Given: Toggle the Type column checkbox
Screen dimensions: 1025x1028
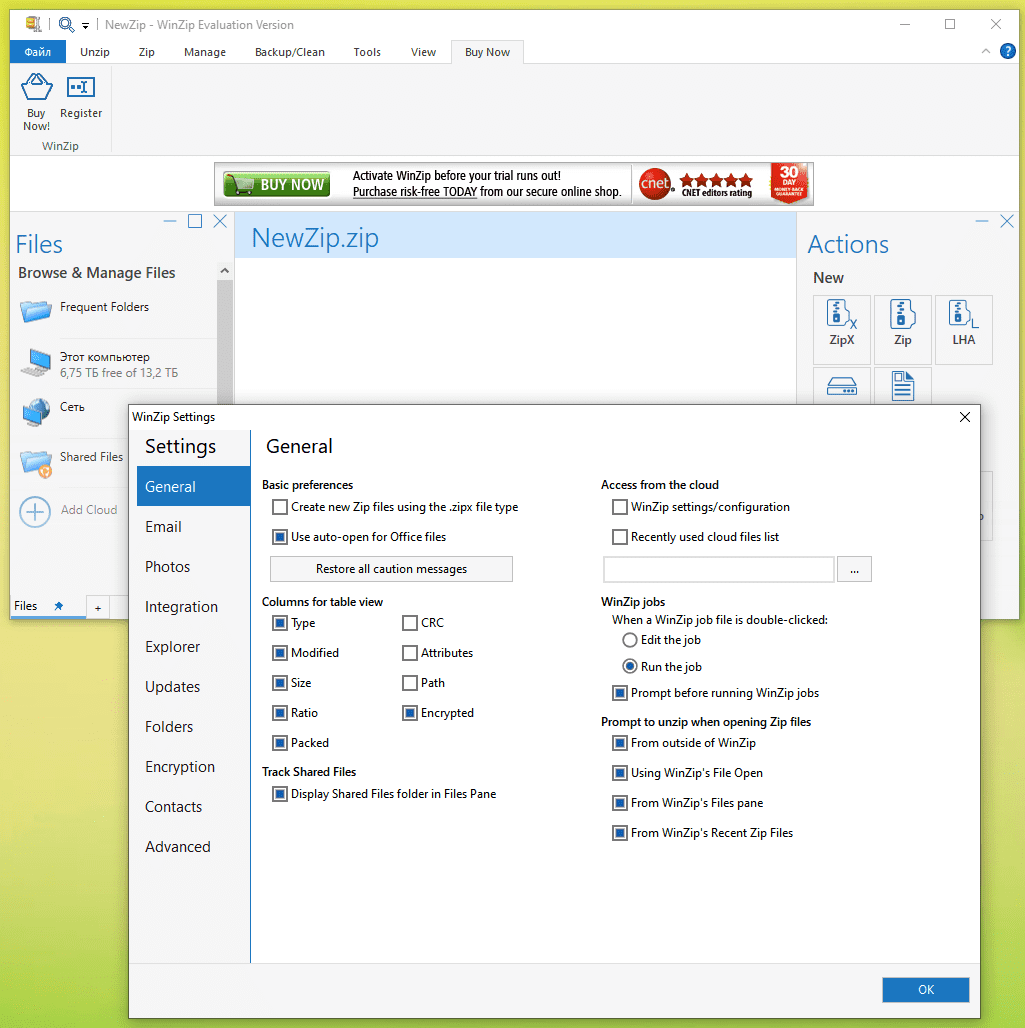Looking at the screenshot, I should point(280,623).
